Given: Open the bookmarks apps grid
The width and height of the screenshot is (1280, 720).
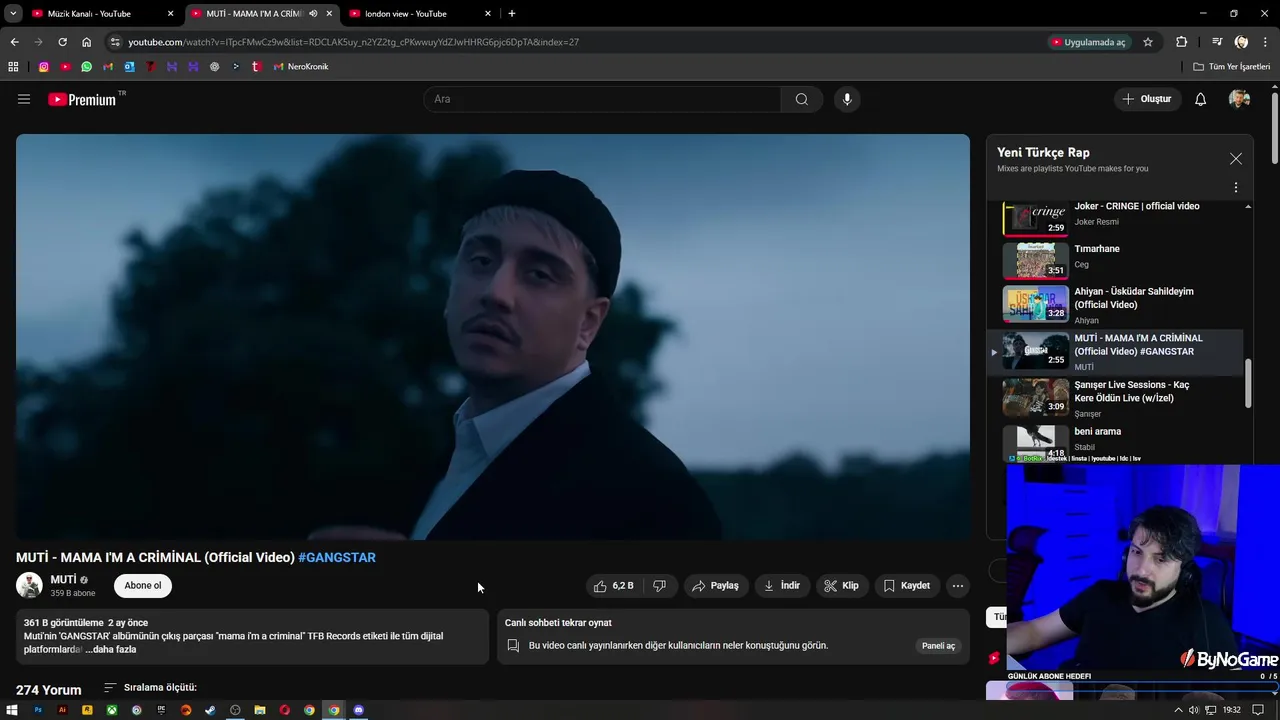Looking at the screenshot, I should pos(13,67).
